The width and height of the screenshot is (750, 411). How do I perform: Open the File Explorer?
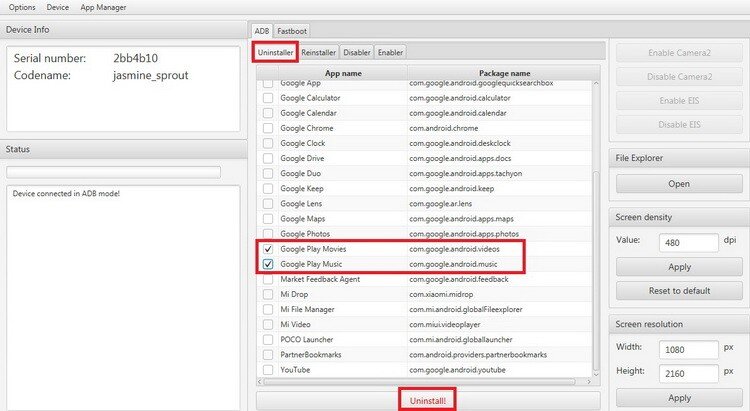pos(679,184)
